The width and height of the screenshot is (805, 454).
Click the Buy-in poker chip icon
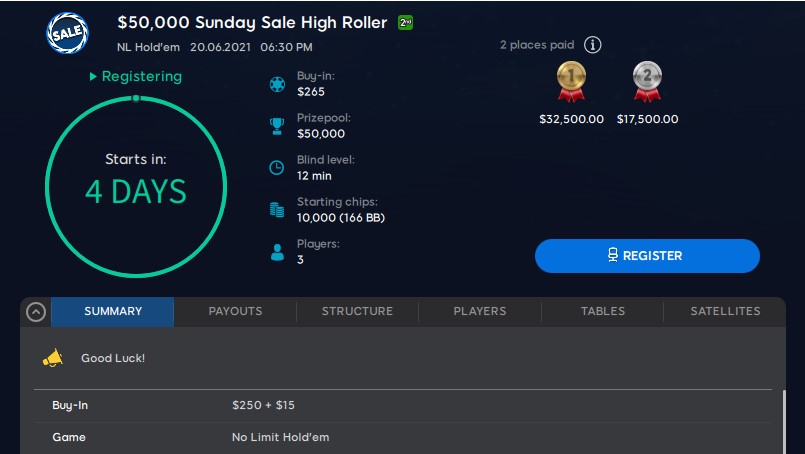[277, 84]
